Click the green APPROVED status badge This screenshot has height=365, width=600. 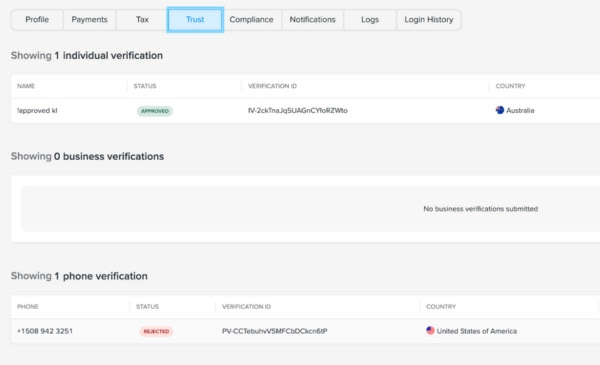click(155, 111)
